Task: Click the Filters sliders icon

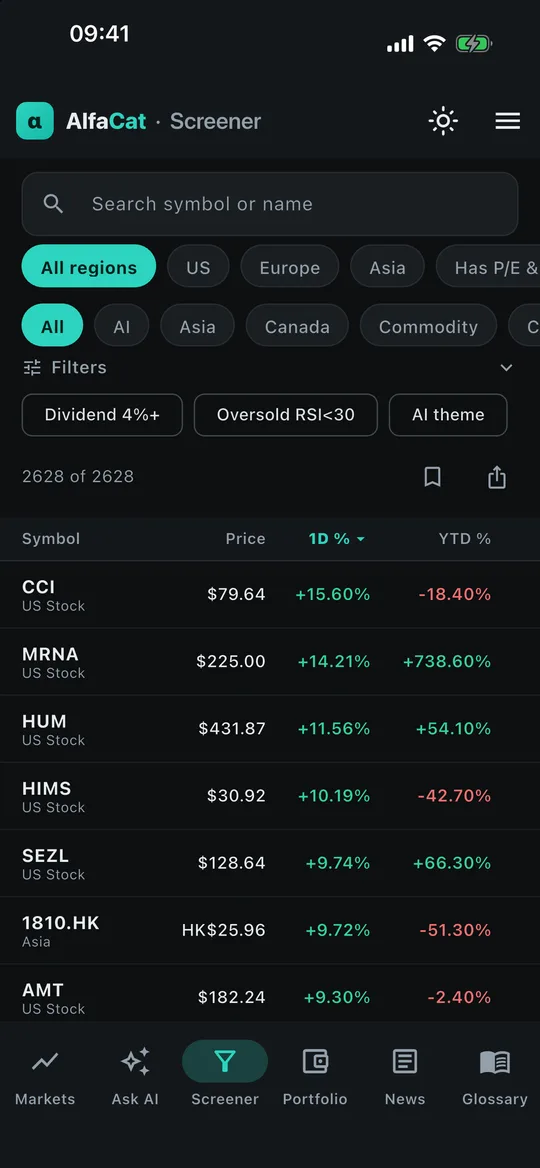Action: (x=32, y=367)
